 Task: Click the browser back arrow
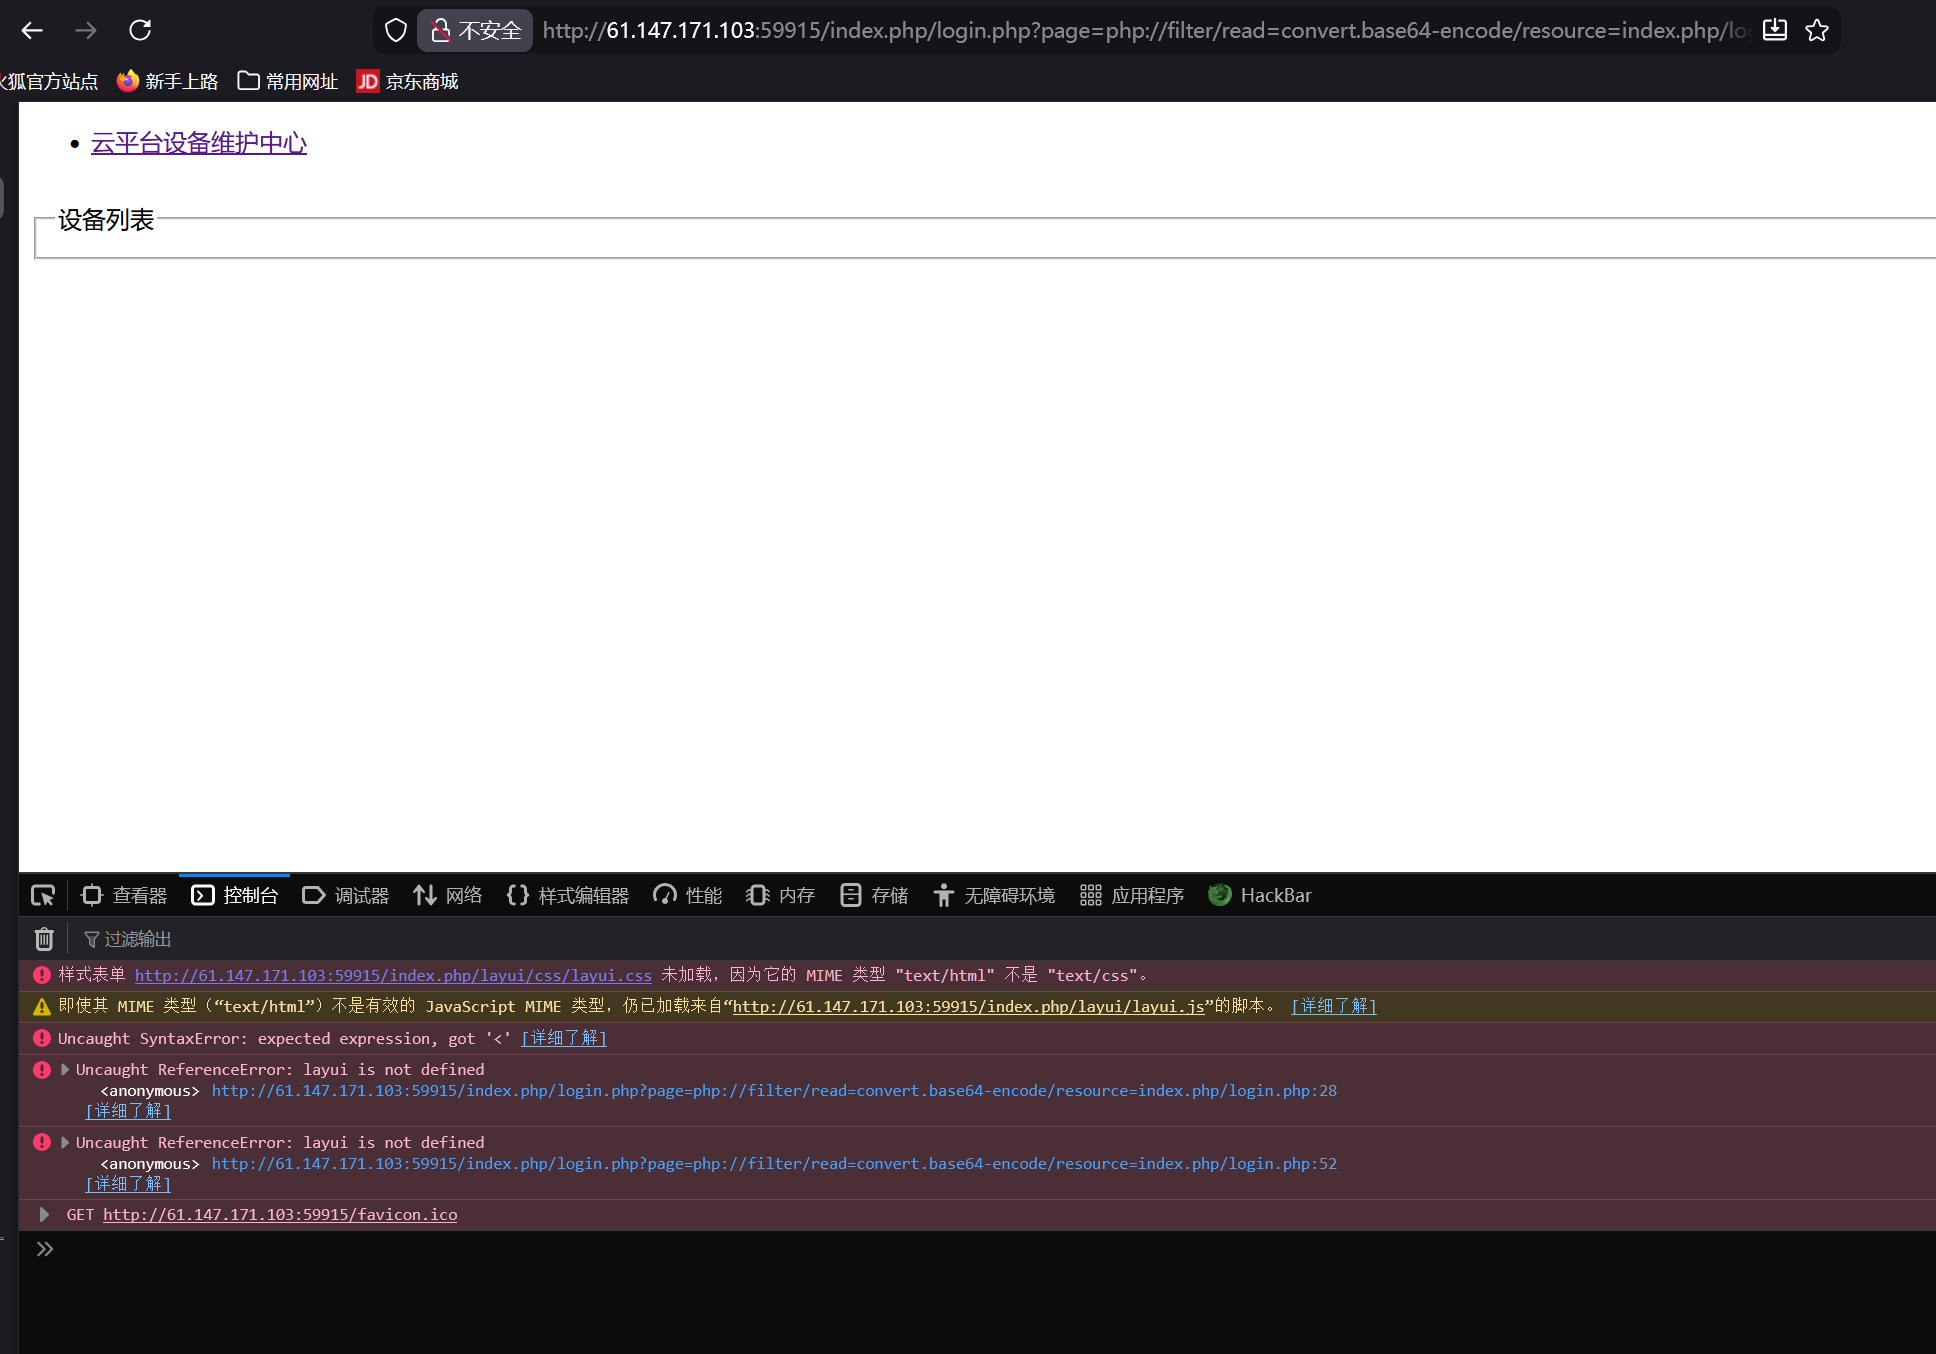click(x=32, y=30)
